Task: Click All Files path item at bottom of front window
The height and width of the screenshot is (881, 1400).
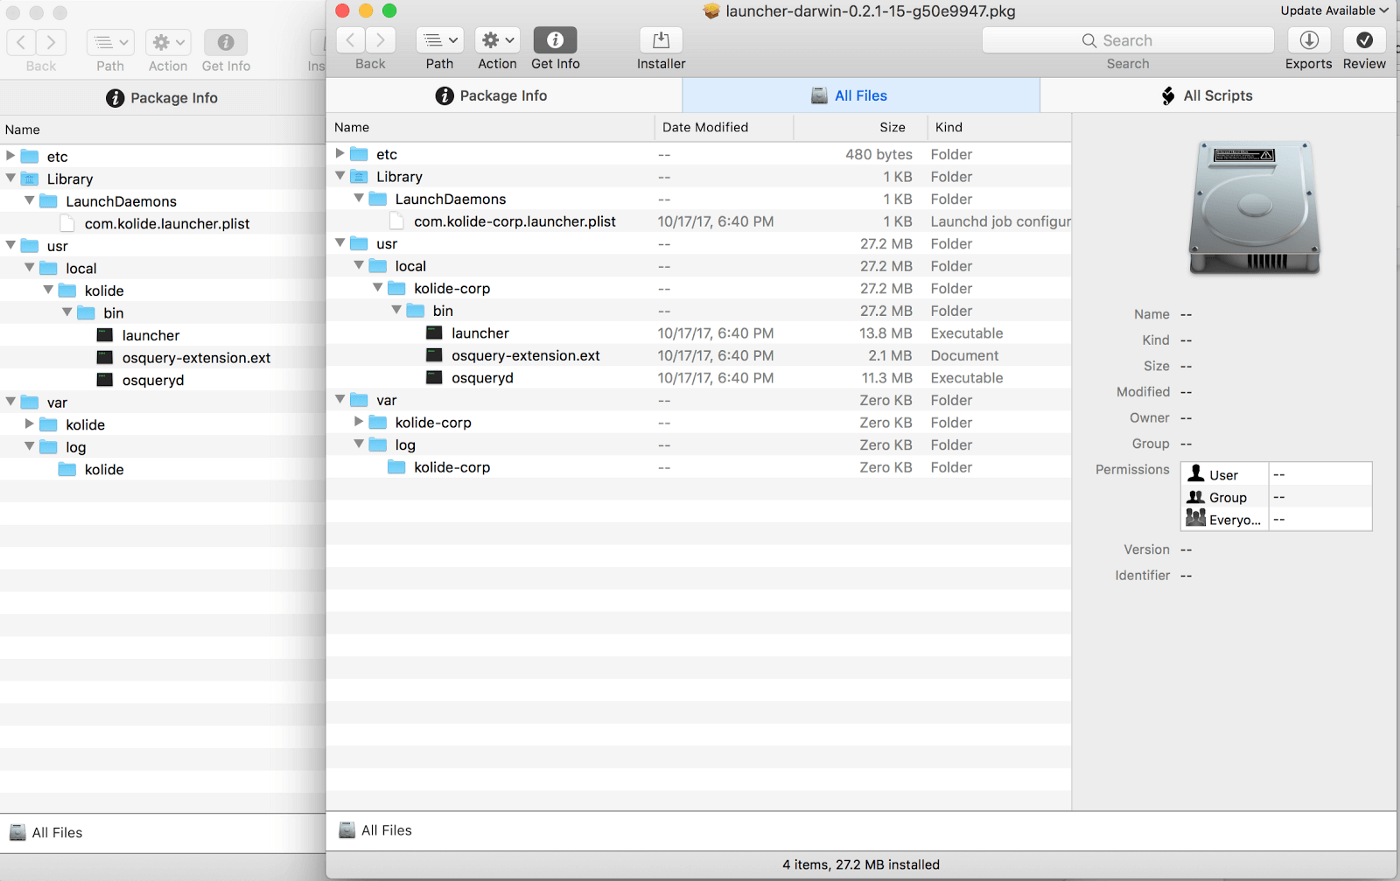Action: [375, 830]
